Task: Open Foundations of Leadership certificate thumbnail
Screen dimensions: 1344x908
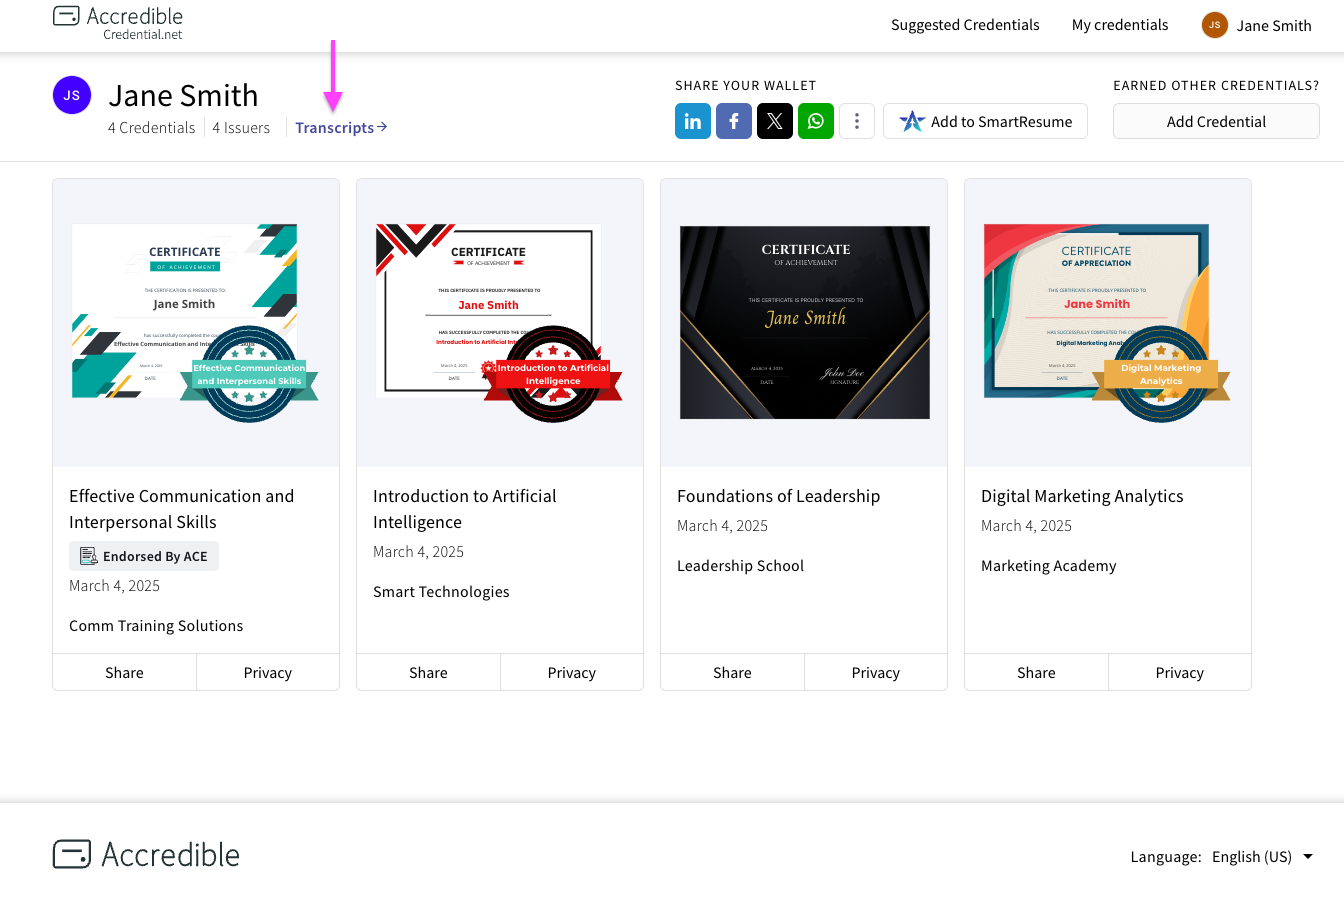Action: pos(804,322)
